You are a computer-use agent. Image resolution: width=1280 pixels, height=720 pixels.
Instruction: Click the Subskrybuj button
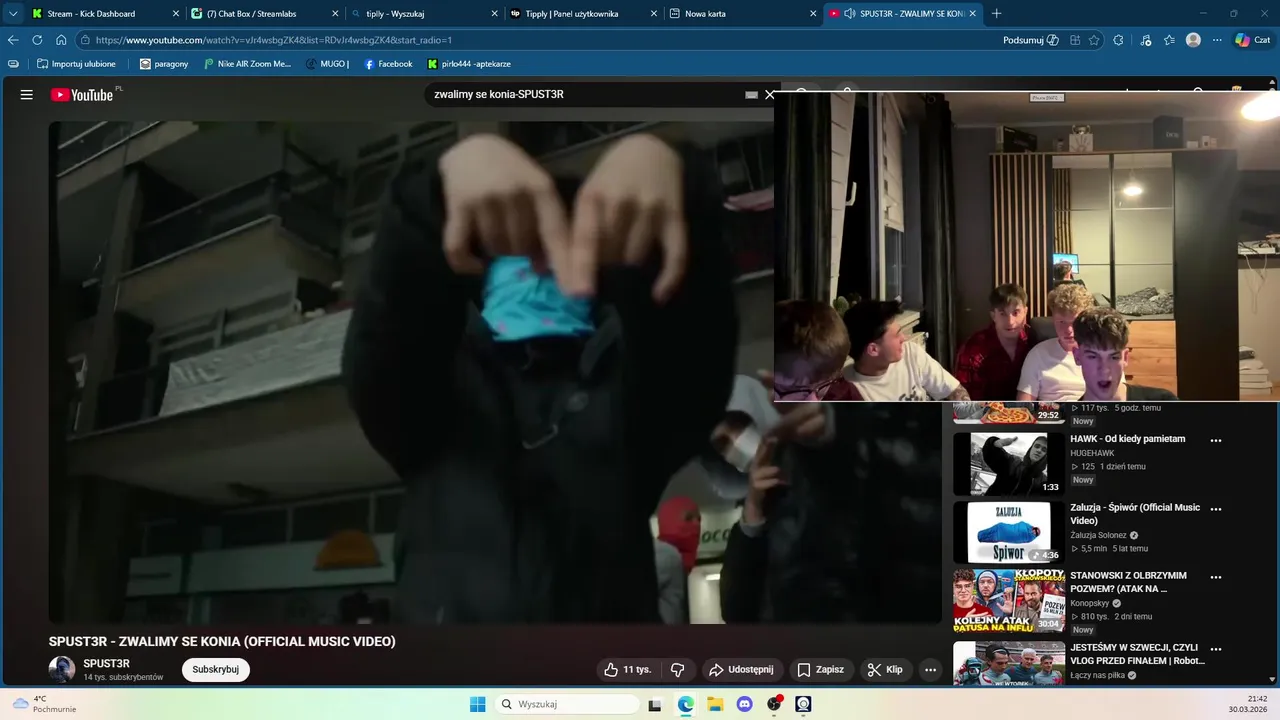tap(215, 670)
